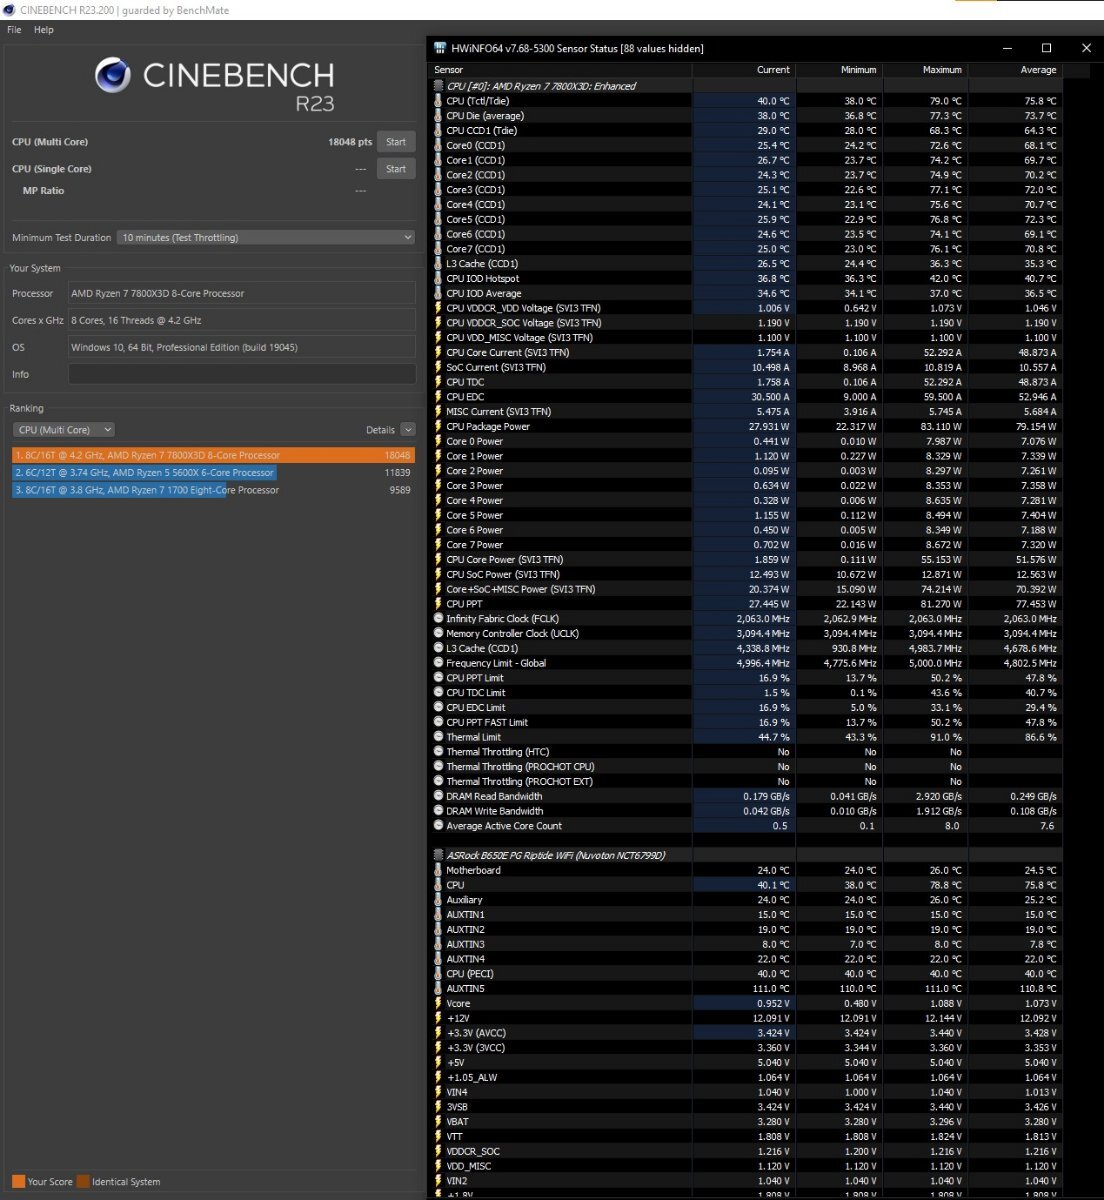Click the Cinebench R23 logo
The width and height of the screenshot is (1104, 1200).
pos(214,83)
